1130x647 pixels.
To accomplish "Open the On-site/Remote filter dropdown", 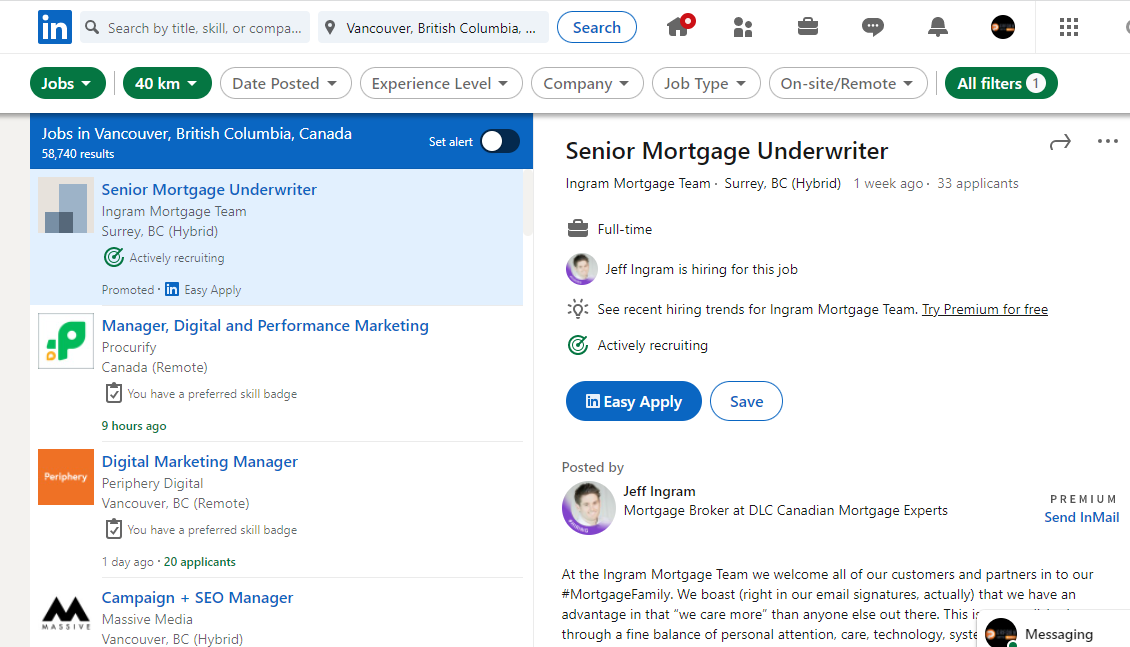I will pyautogui.click(x=847, y=84).
